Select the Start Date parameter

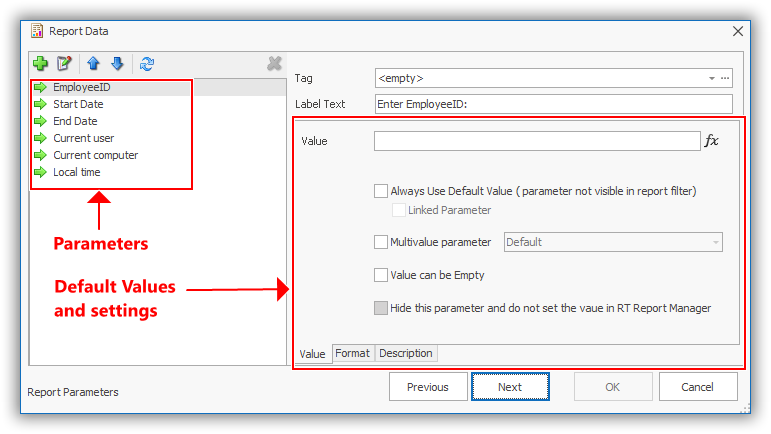coord(78,104)
